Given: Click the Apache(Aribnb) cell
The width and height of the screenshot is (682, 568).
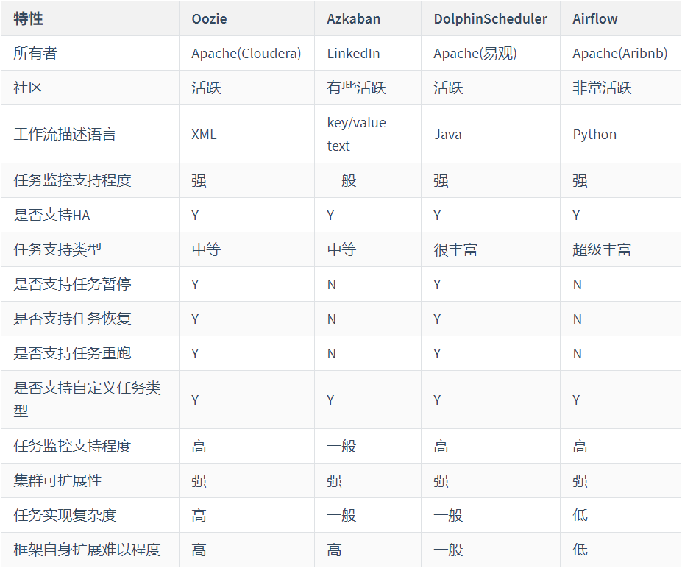Looking at the screenshot, I should click(x=620, y=53).
